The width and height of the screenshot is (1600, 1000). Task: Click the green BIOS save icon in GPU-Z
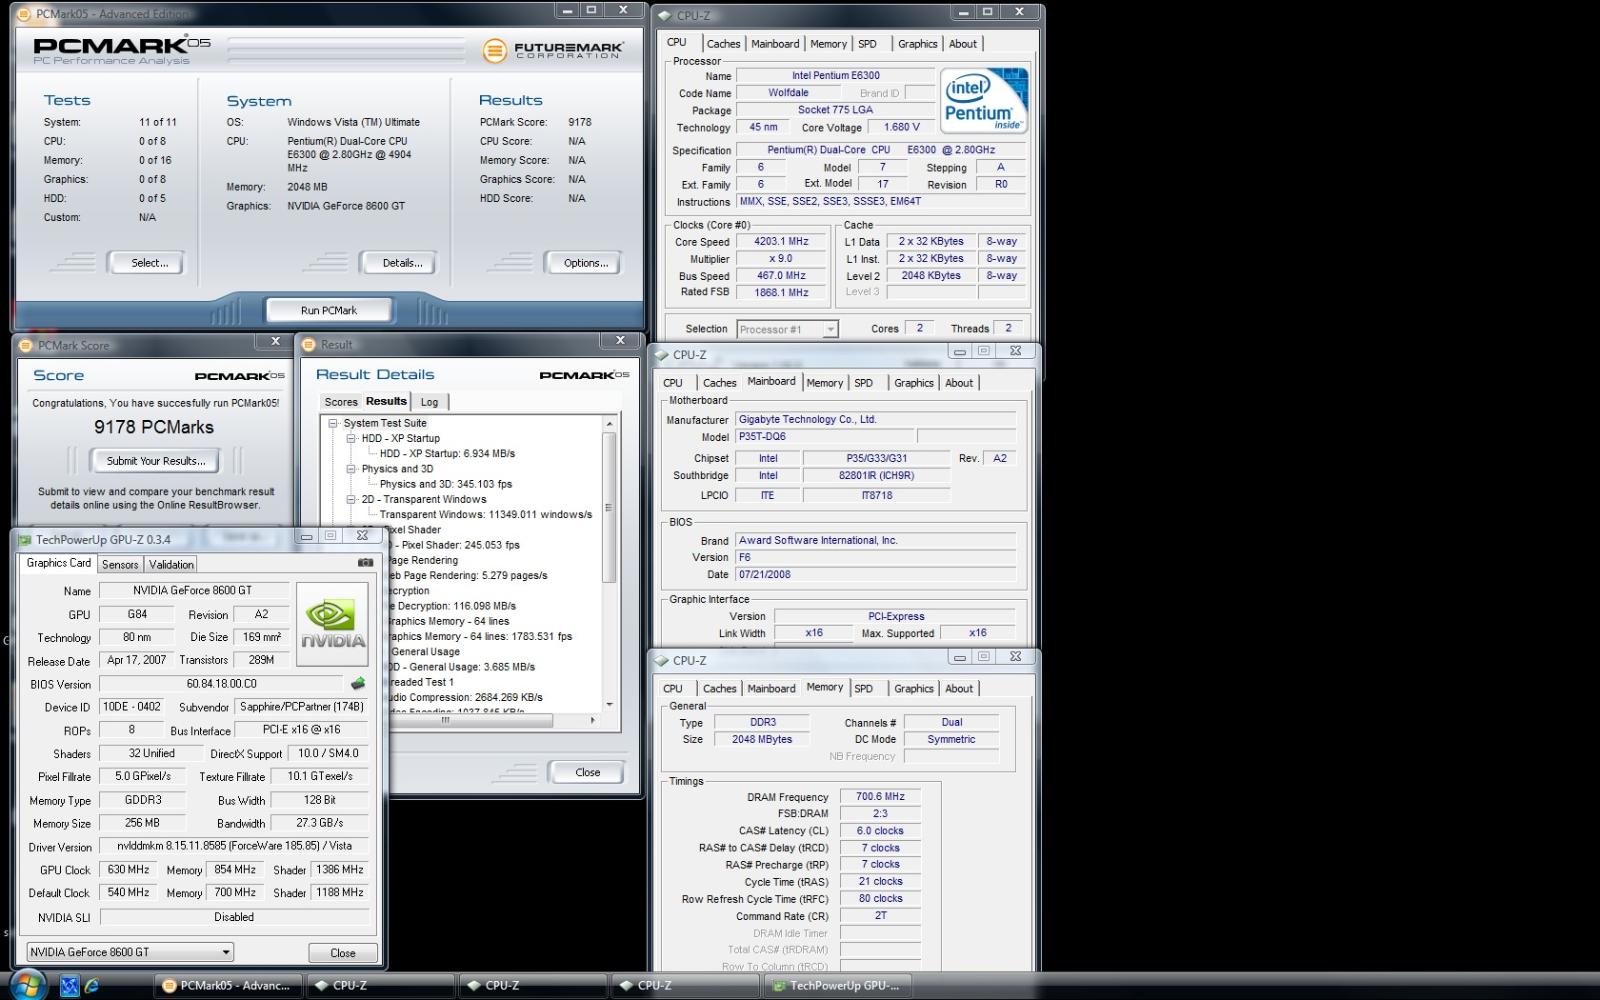pyautogui.click(x=358, y=684)
